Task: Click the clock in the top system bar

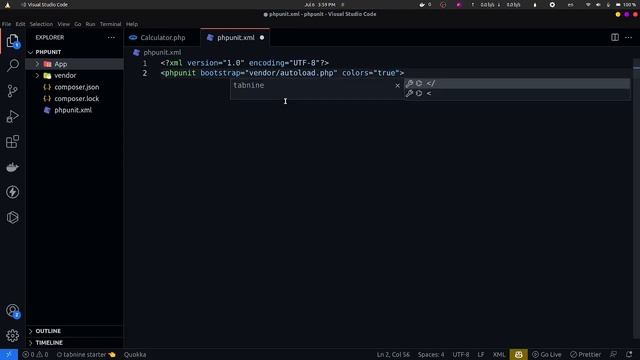Action: pyautogui.click(x=320, y=4)
